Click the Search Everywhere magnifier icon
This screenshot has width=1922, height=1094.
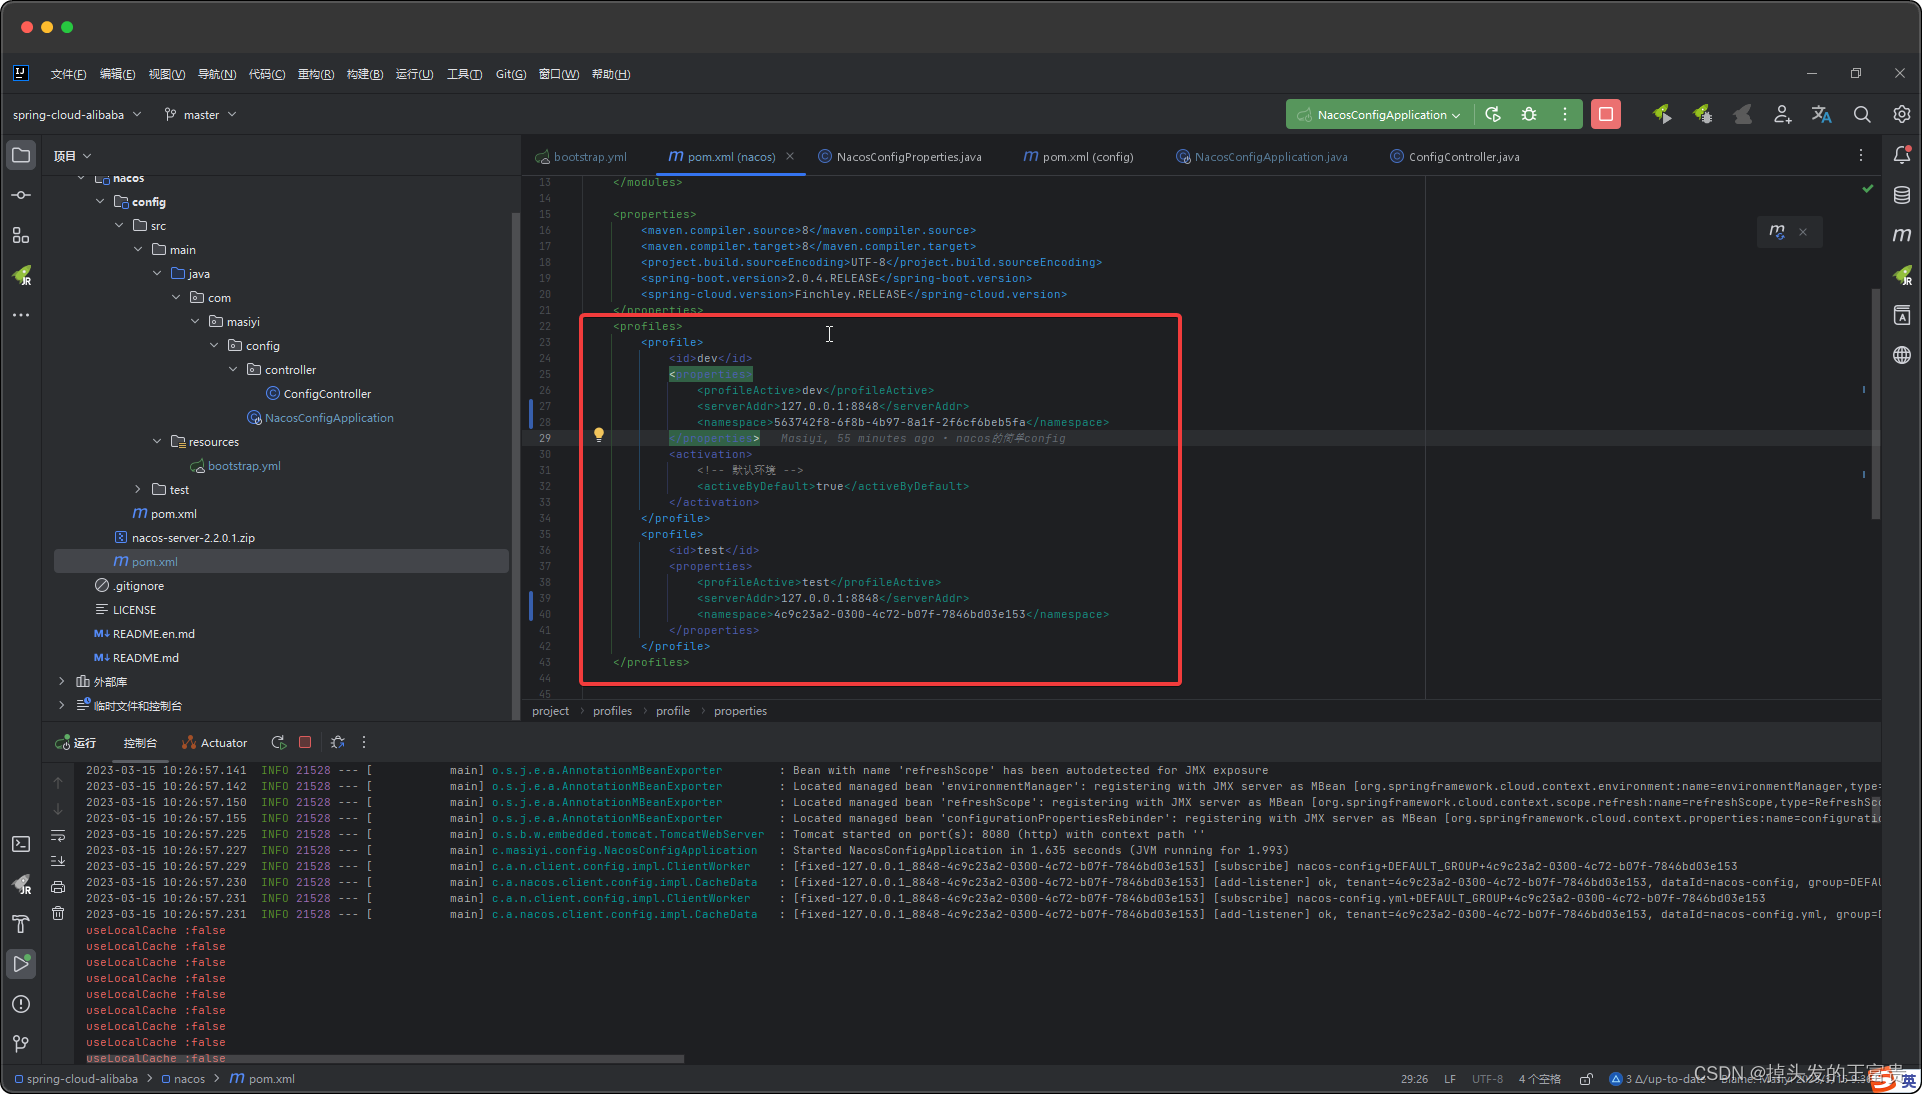click(1861, 115)
